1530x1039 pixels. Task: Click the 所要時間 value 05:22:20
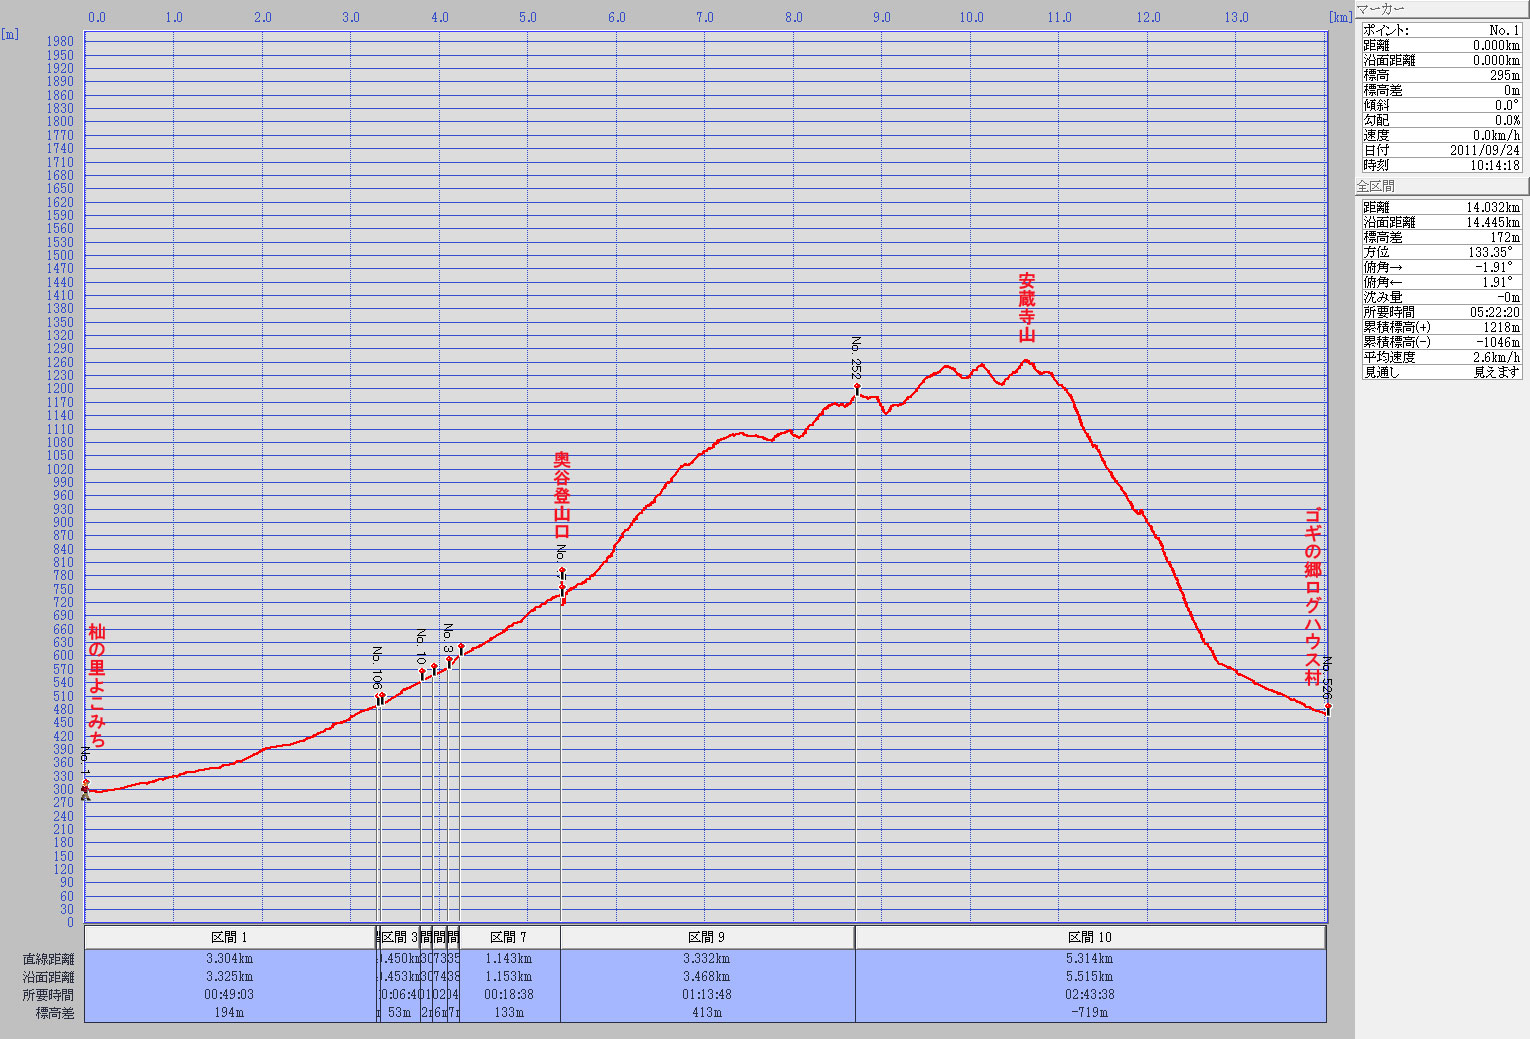click(1494, 312)
